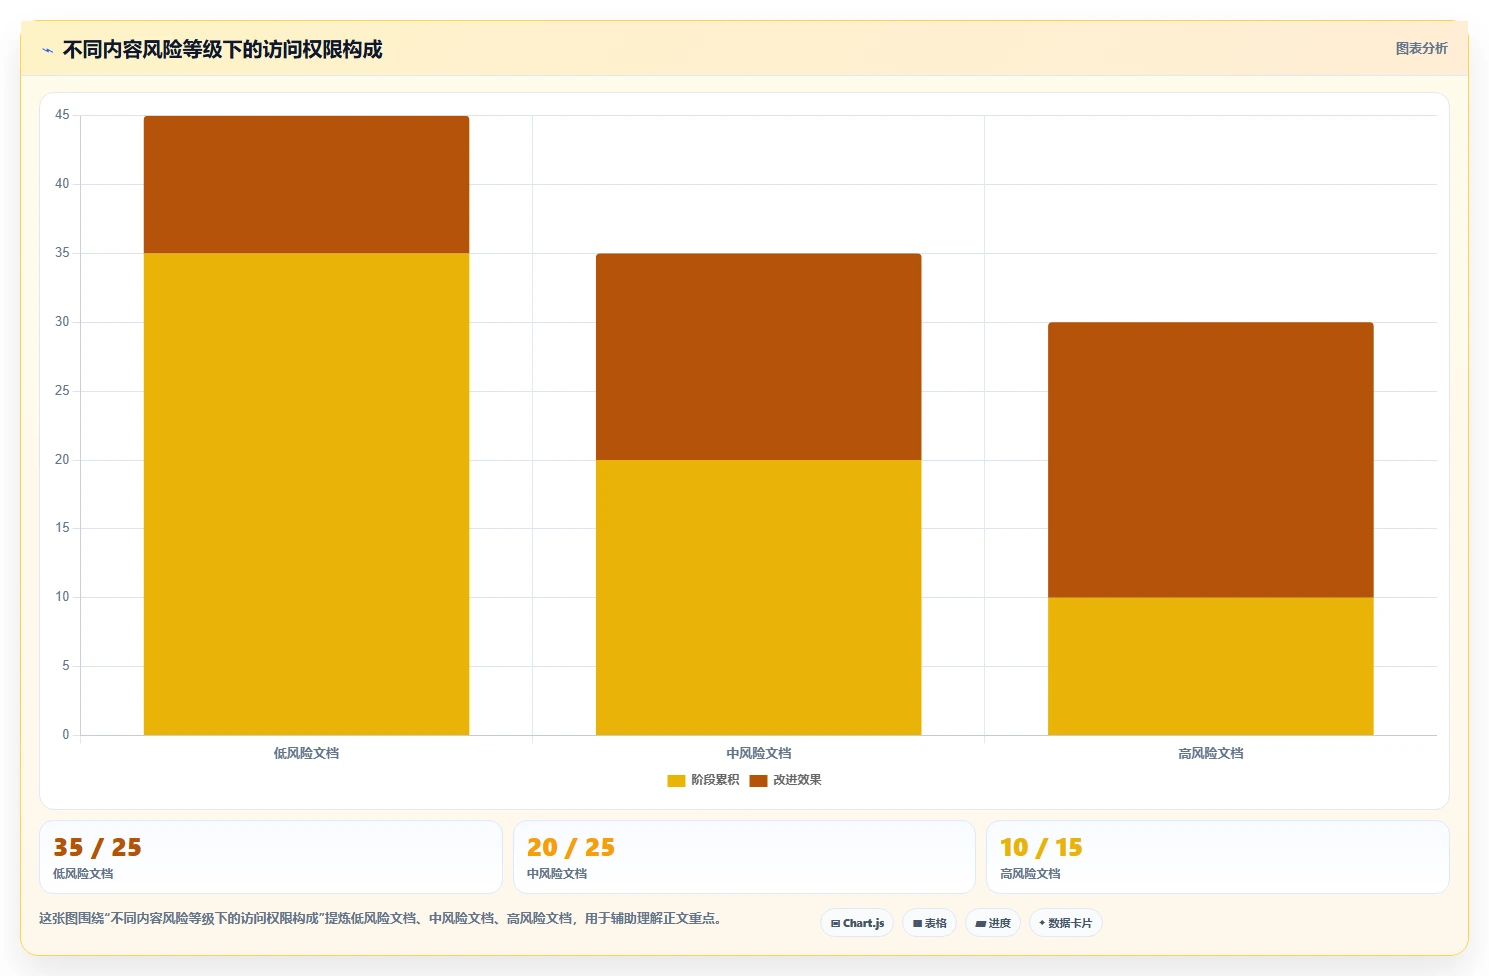Click the yellow segment of 高风险文档 bar
1489x976 pixels.
tap(1210, 666)
